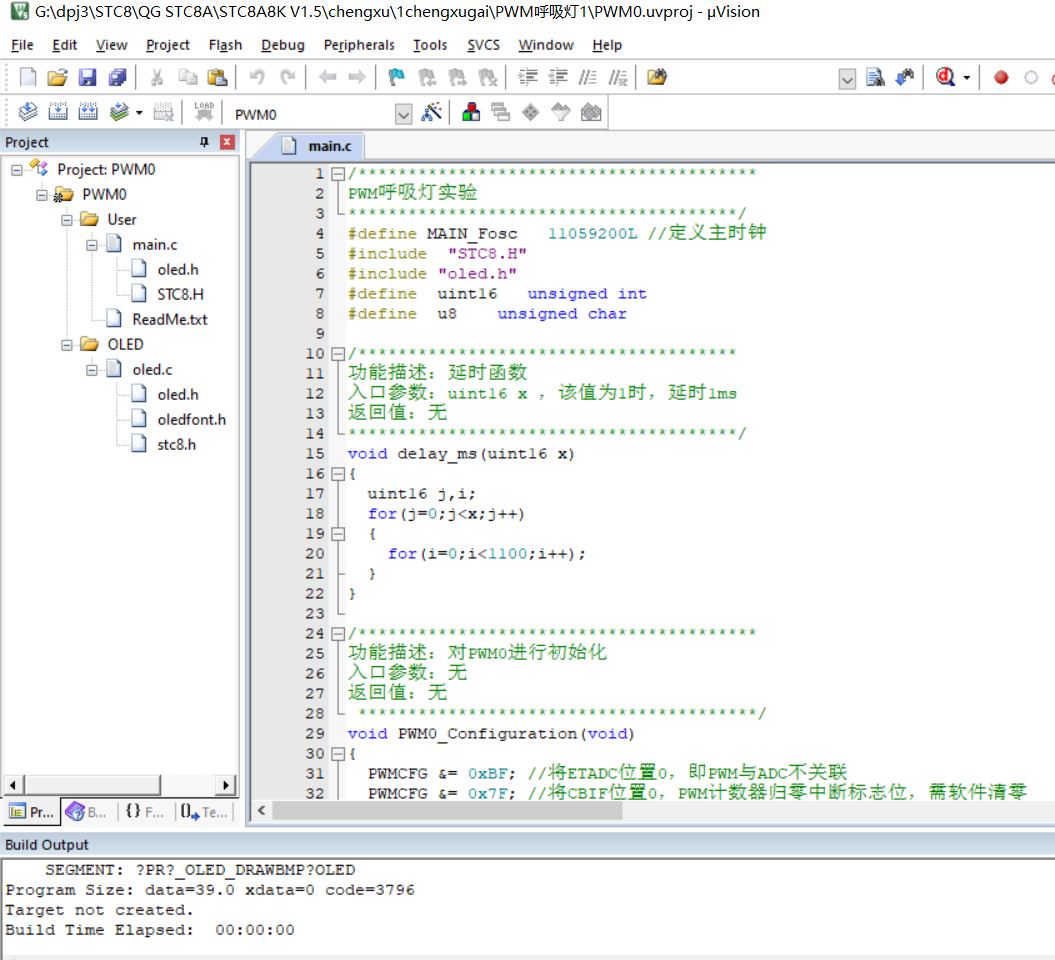Open Manage Project Items colored blocks icon

(x=471, y=112)
